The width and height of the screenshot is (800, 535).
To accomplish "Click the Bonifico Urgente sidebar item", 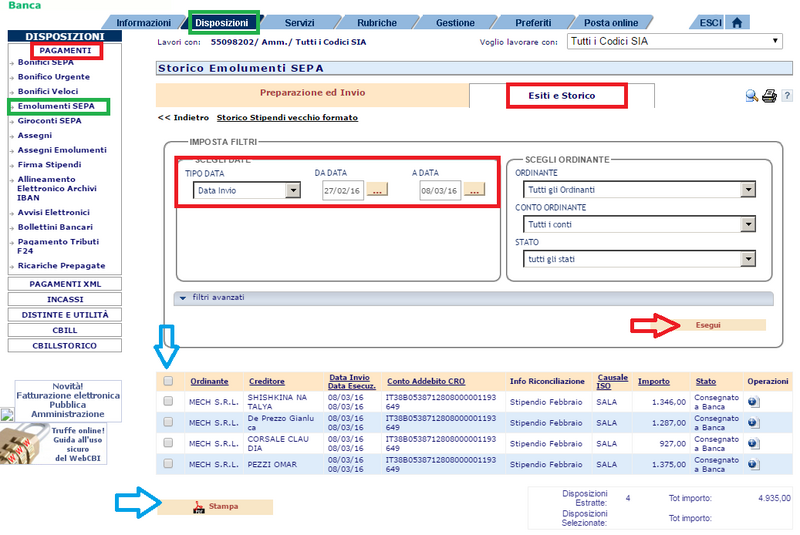I will 53,76.
